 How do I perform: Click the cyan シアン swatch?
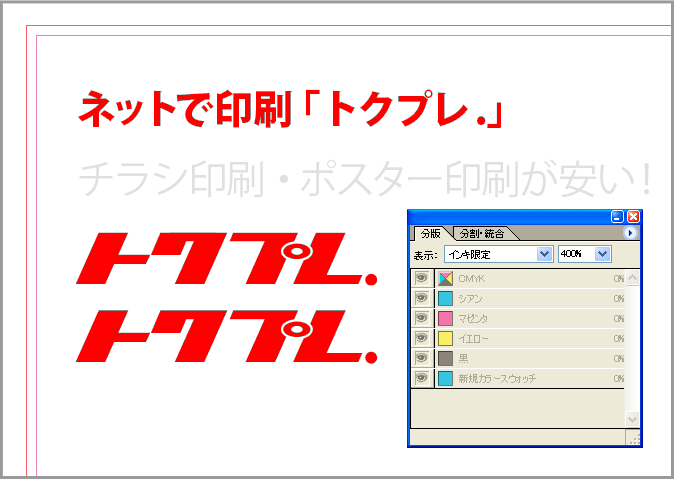click(445, 298)
